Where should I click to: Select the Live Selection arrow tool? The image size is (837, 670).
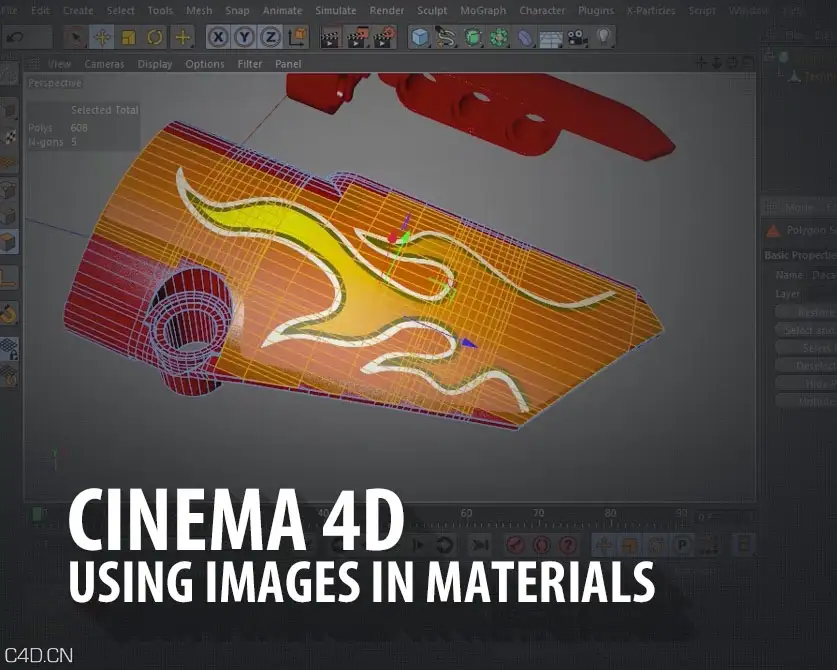76,37
